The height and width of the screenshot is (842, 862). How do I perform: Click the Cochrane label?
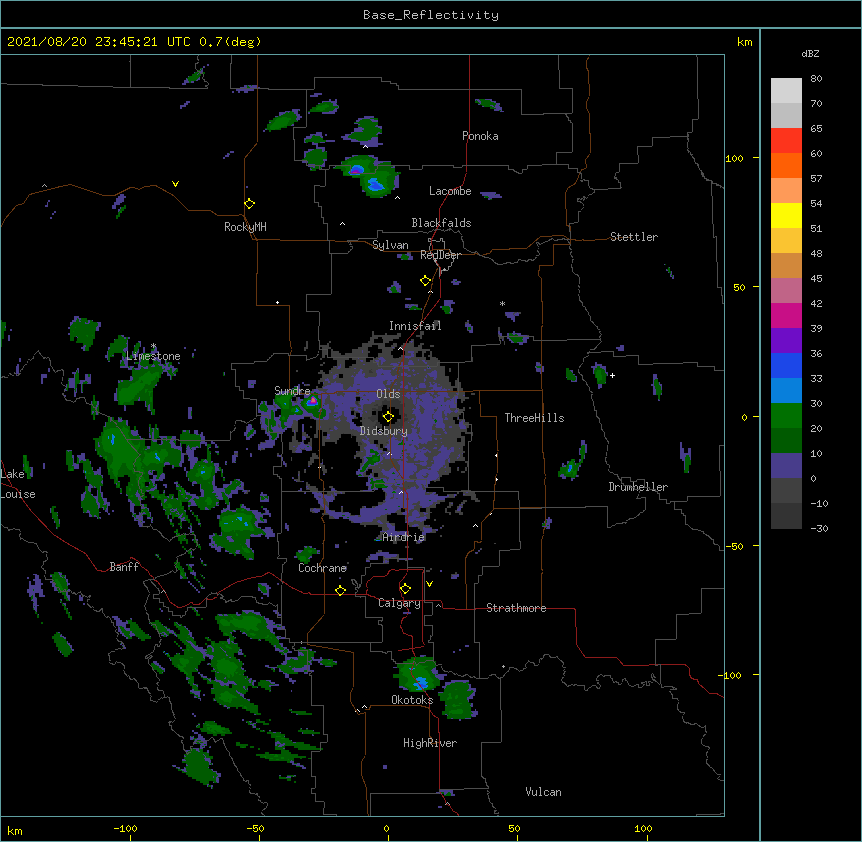coord(322,568)
